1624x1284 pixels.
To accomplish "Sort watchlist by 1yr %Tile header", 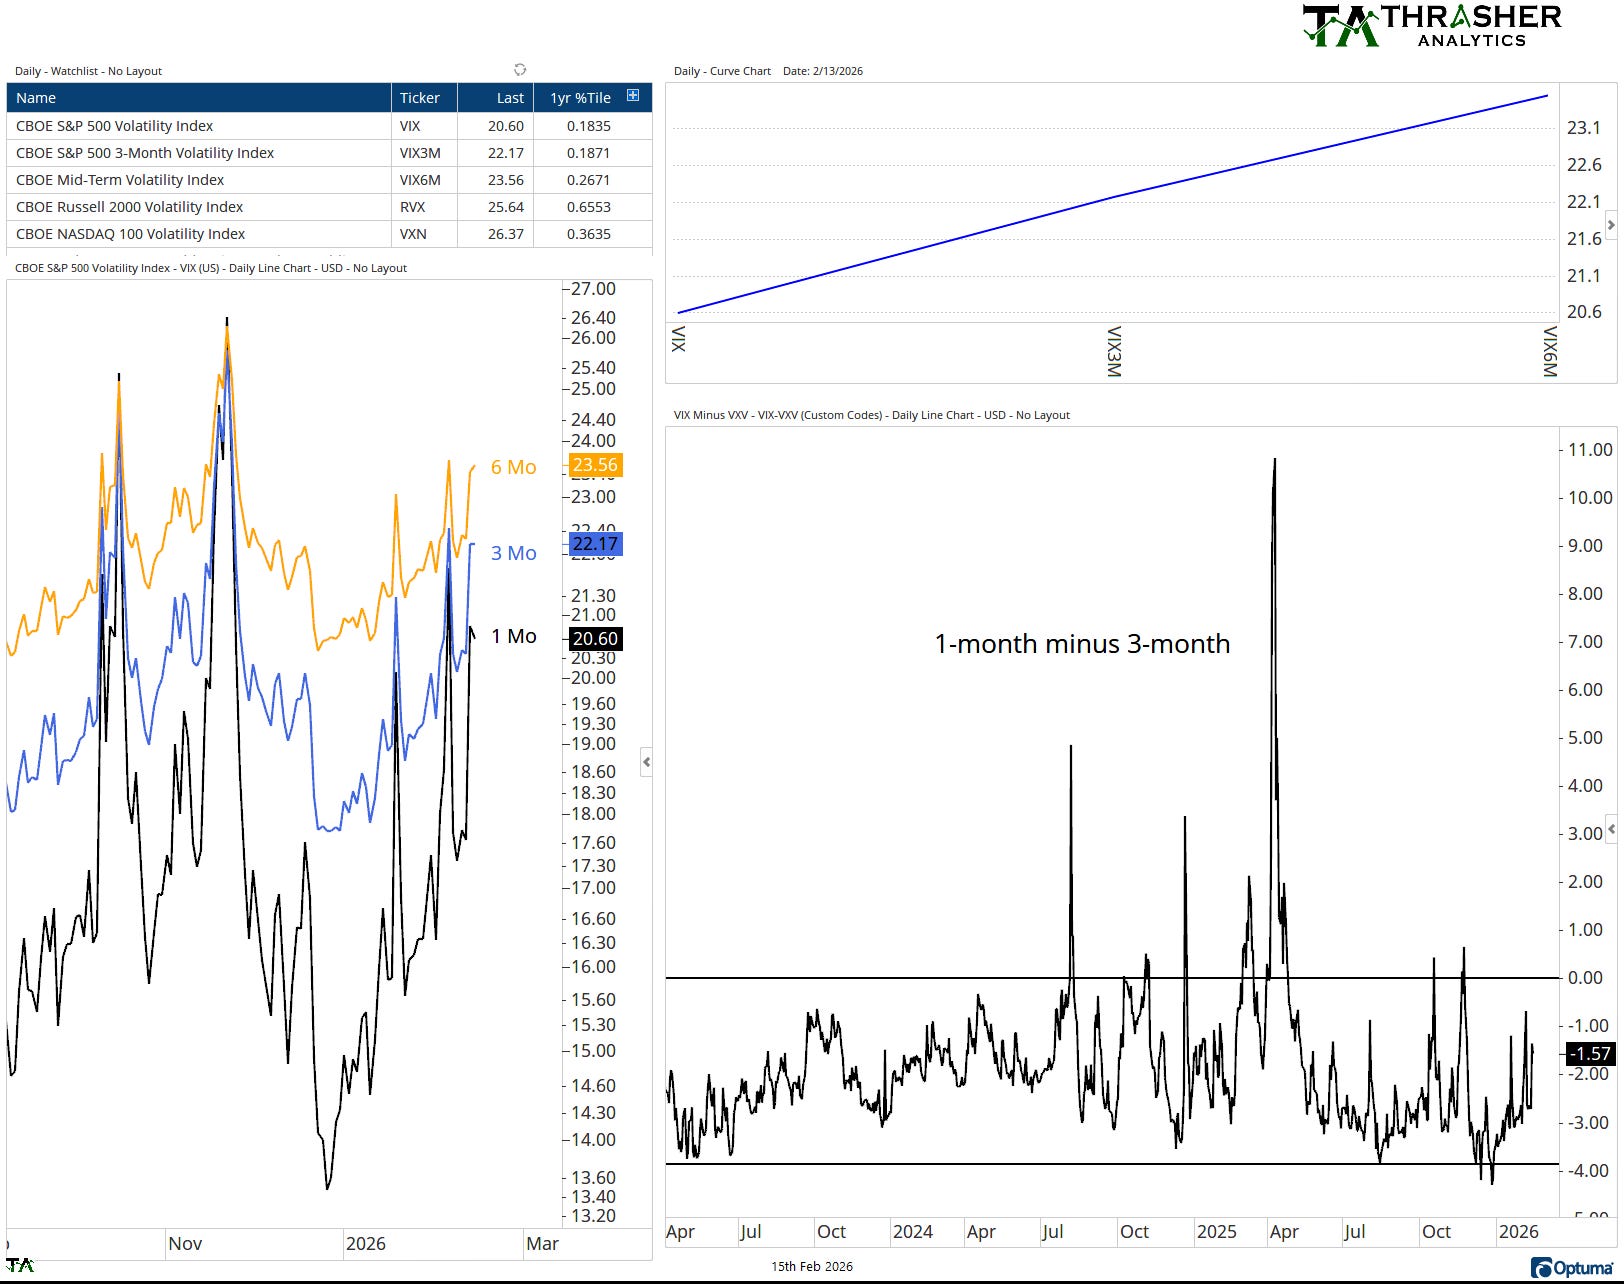I will pyautogui.click(x=580, y=98).
